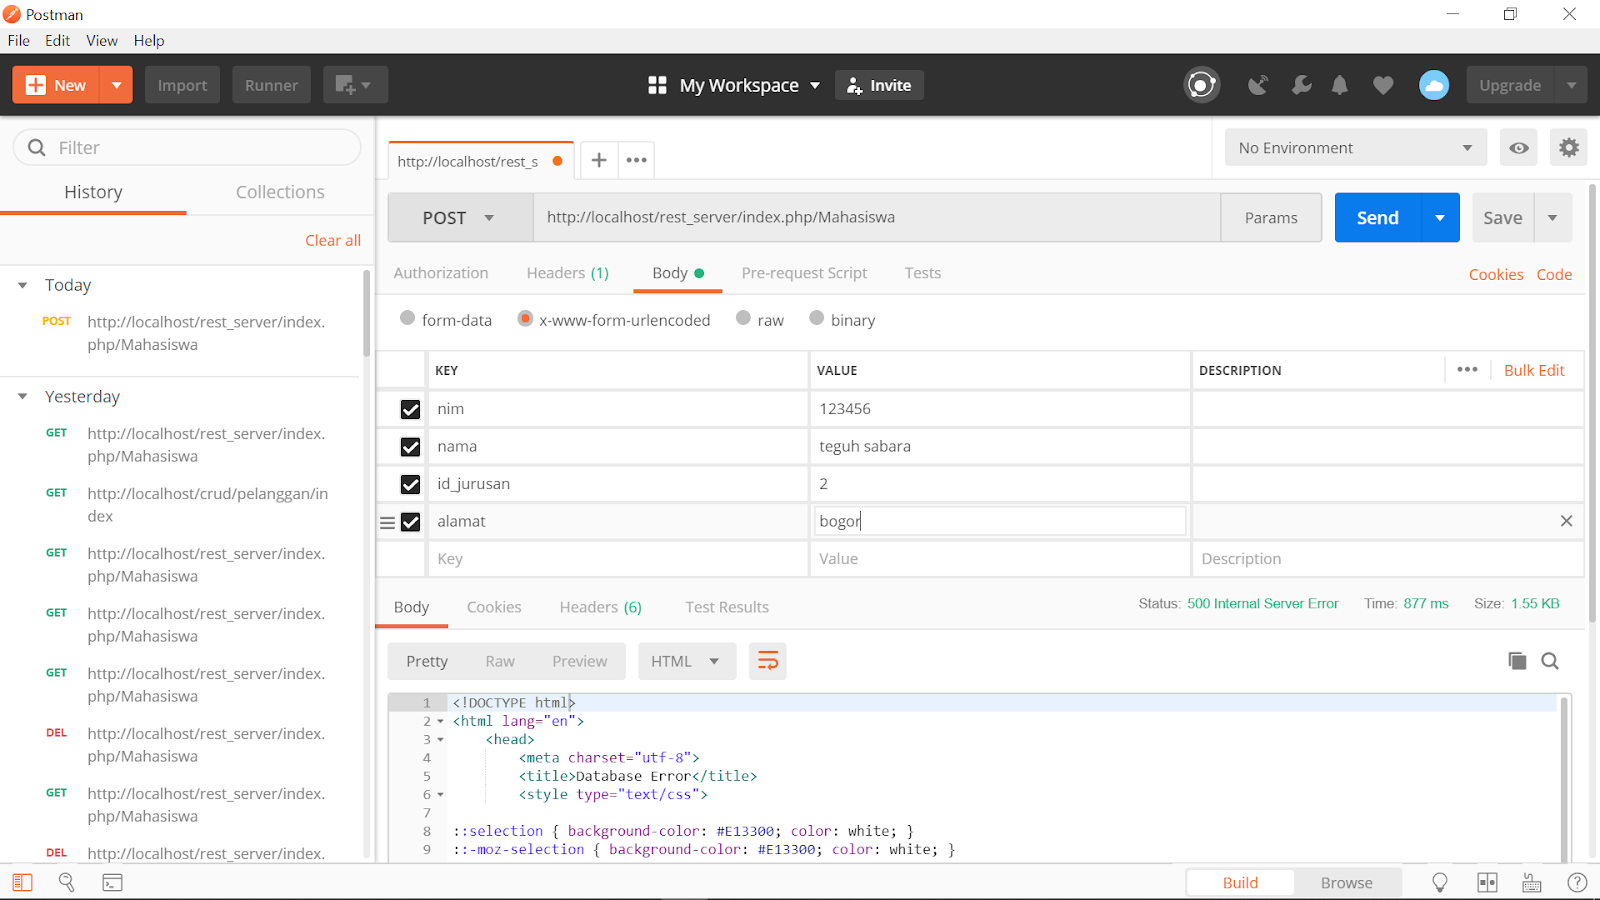Click the heart icon in header
1600x900 pixels.
[x=1383, y=85]
